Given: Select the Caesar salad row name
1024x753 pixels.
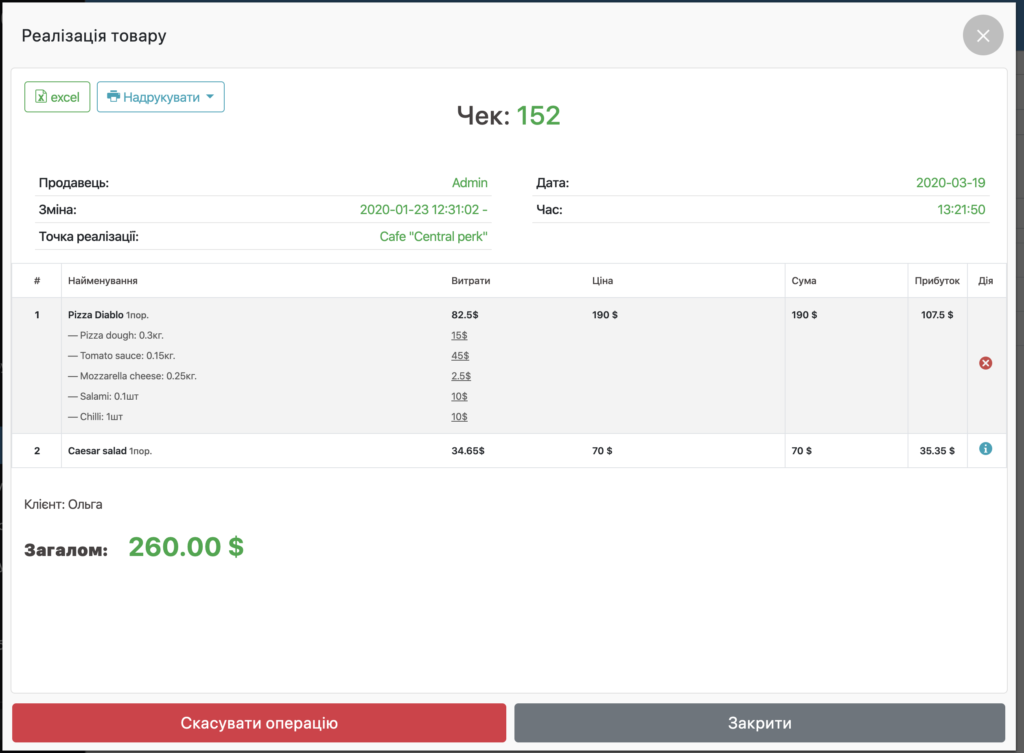Looking at the screenshot, I should [97, 451].
